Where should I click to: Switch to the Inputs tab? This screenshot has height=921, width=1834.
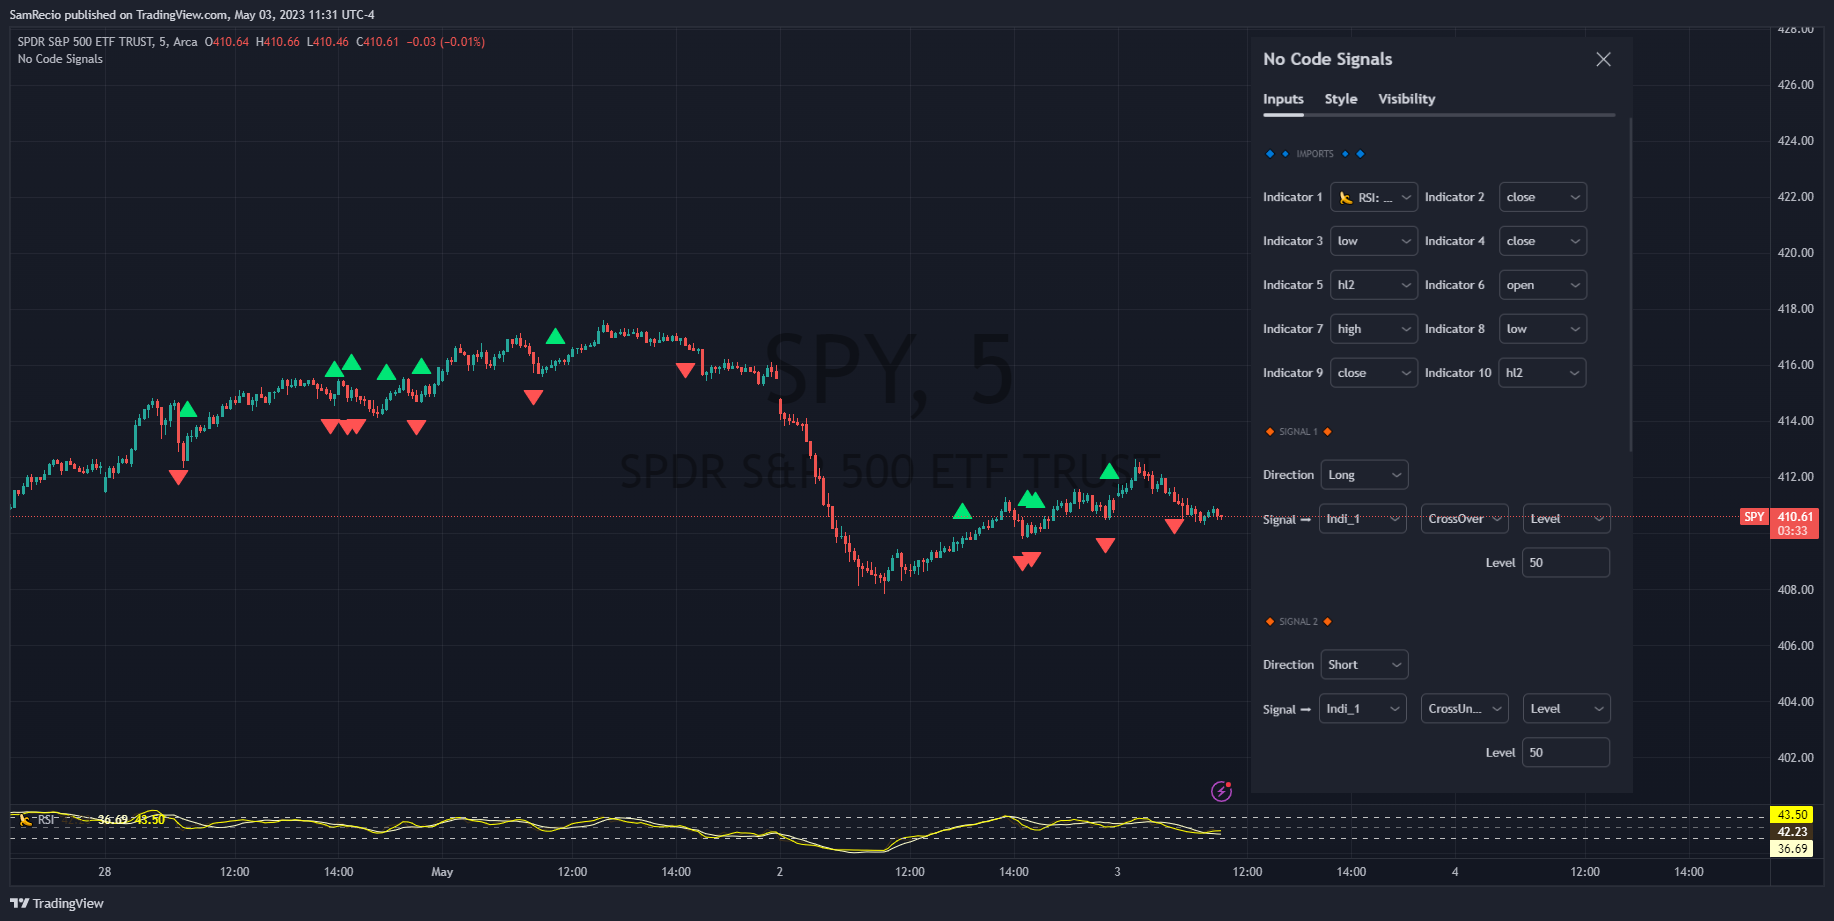pyautogui.click(x=1283, y=99)
